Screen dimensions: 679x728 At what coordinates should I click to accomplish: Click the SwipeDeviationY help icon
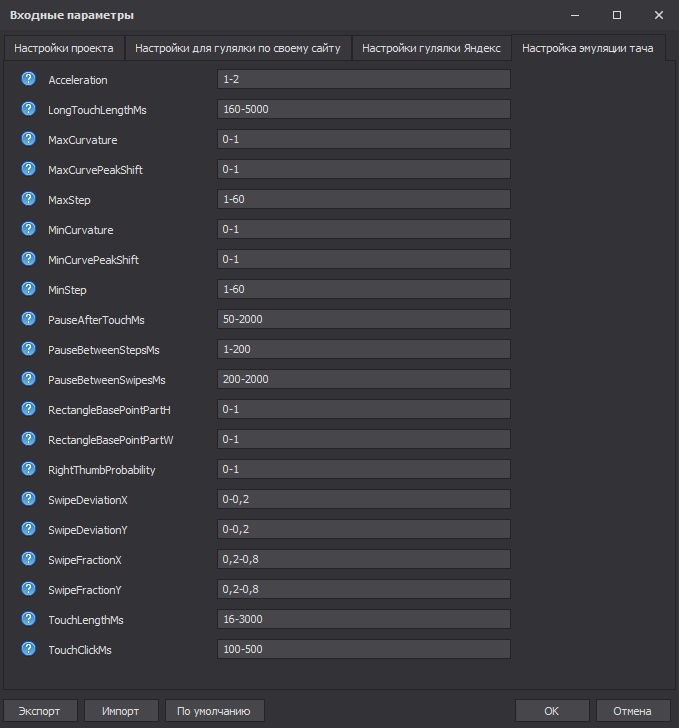(28, 529)
